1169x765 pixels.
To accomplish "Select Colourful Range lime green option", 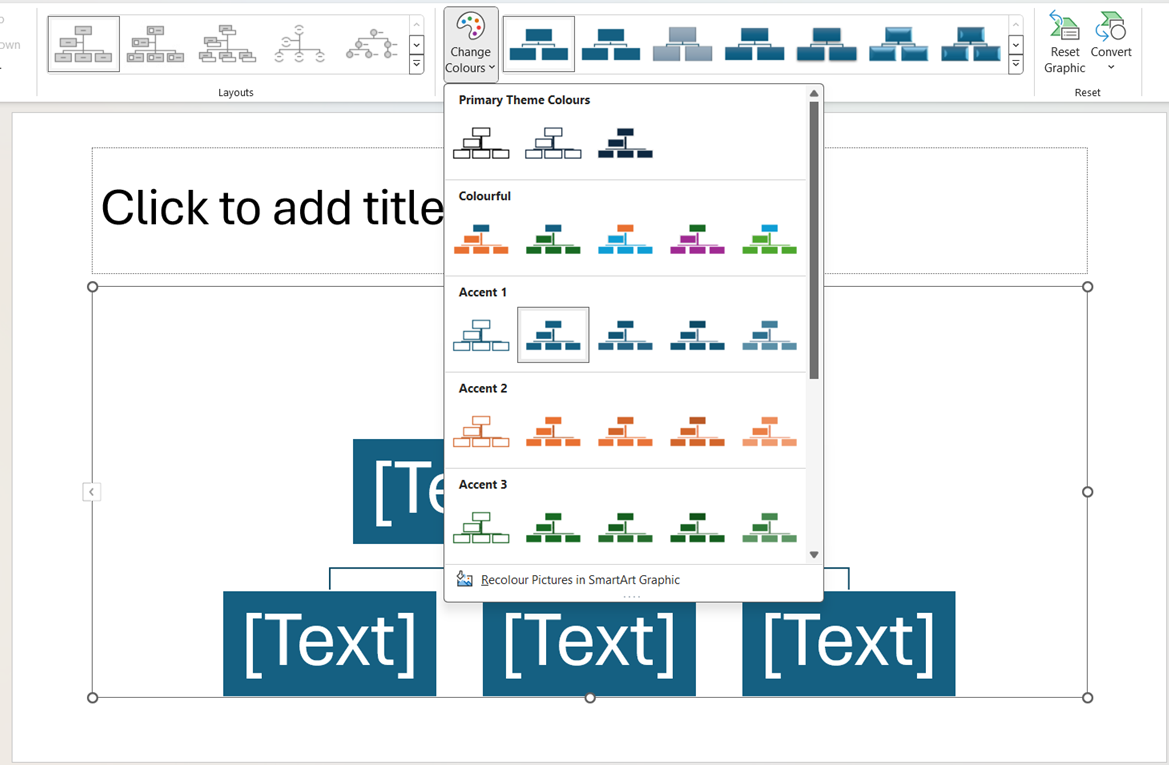I will pos(769,239).
